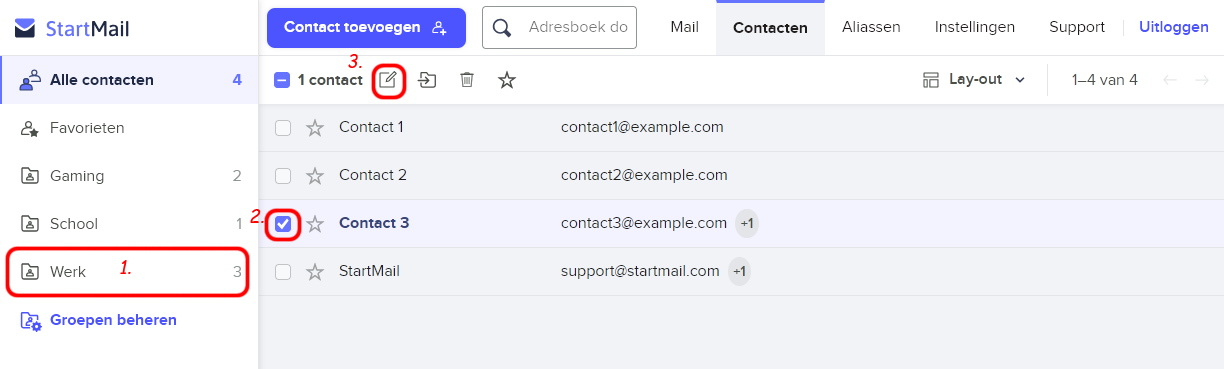Click the Favorieten person-star icon

click(x=30, y=128)
